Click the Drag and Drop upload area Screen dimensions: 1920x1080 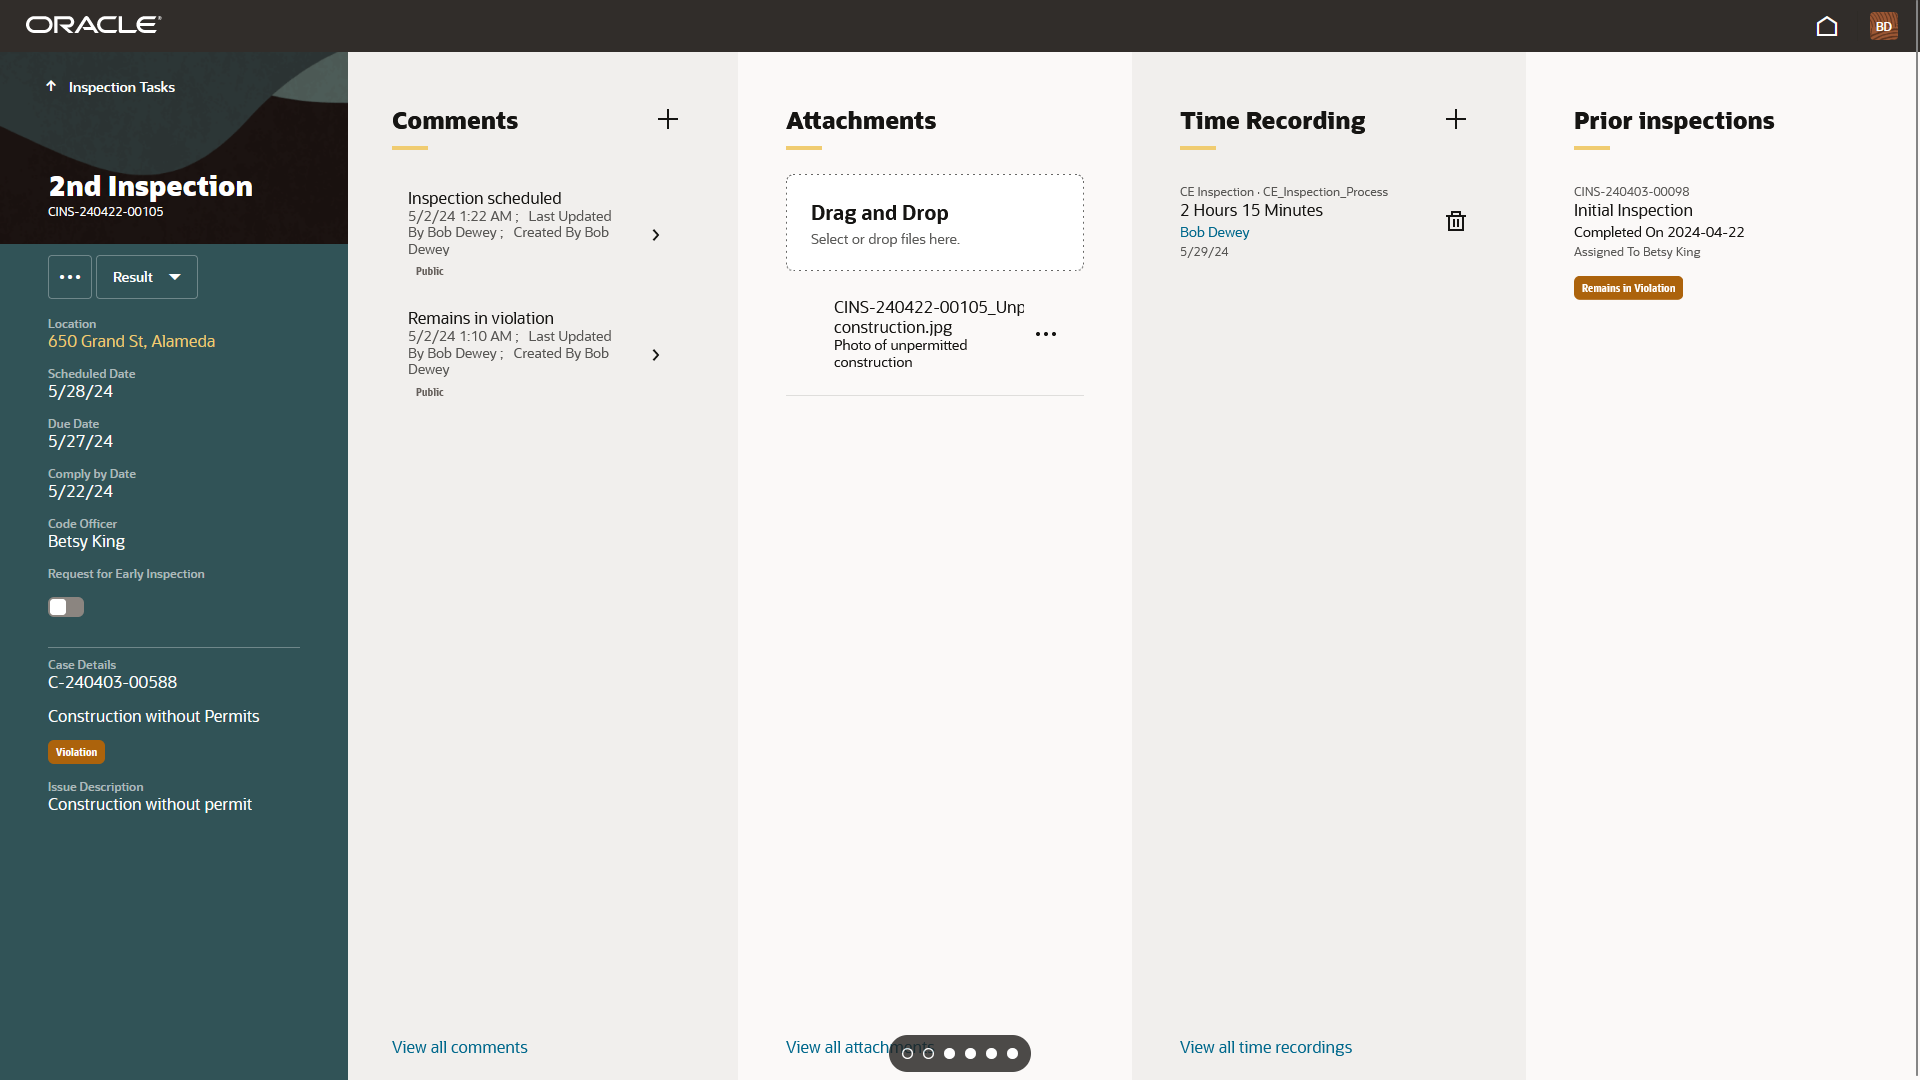coord(935,222)
